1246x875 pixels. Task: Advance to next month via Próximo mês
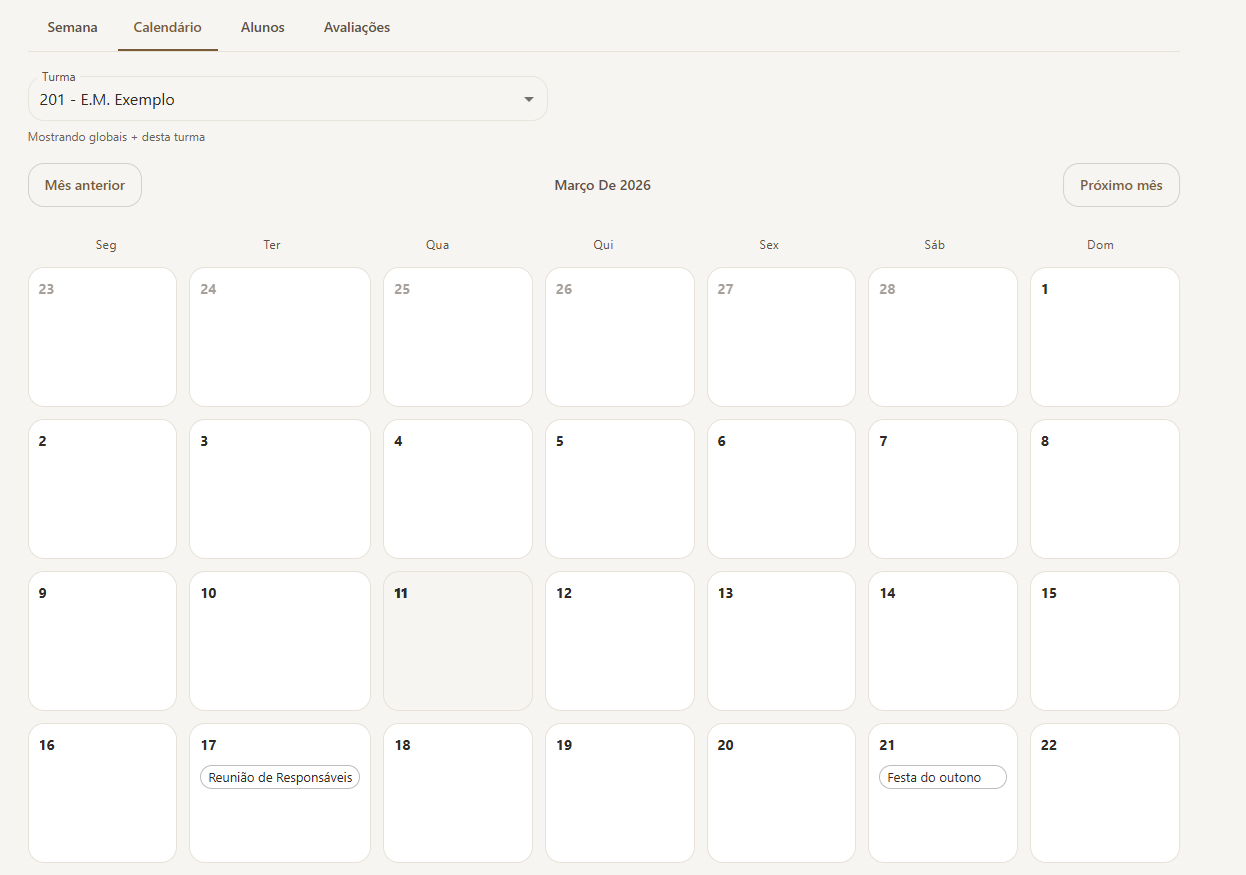pyautogui.click(x=1121, y=184)
